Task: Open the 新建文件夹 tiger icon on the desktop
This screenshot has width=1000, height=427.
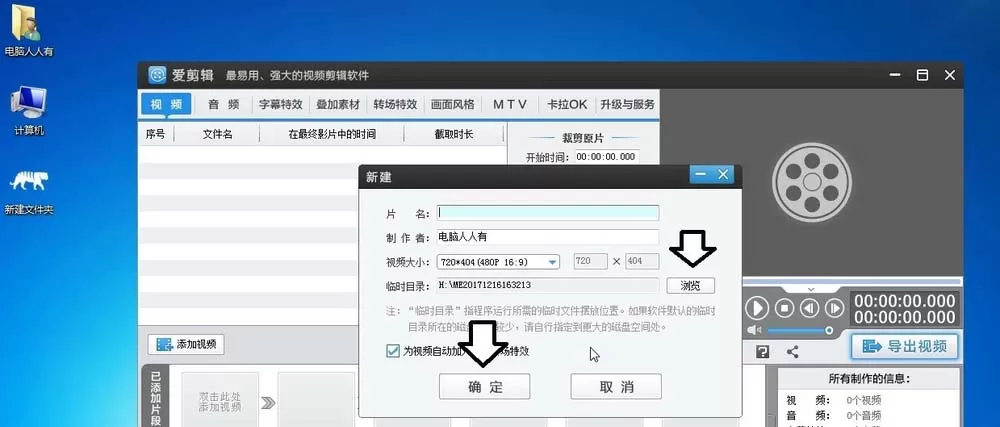Action: click(x=29, y=191)
